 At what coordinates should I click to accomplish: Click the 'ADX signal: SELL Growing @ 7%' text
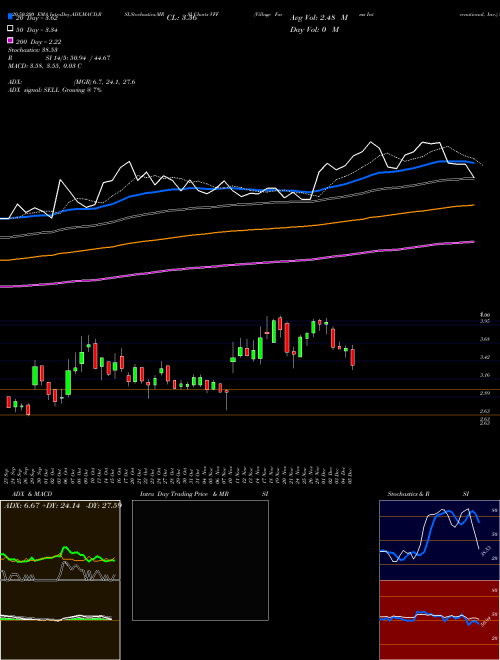[x=55, y=90]
